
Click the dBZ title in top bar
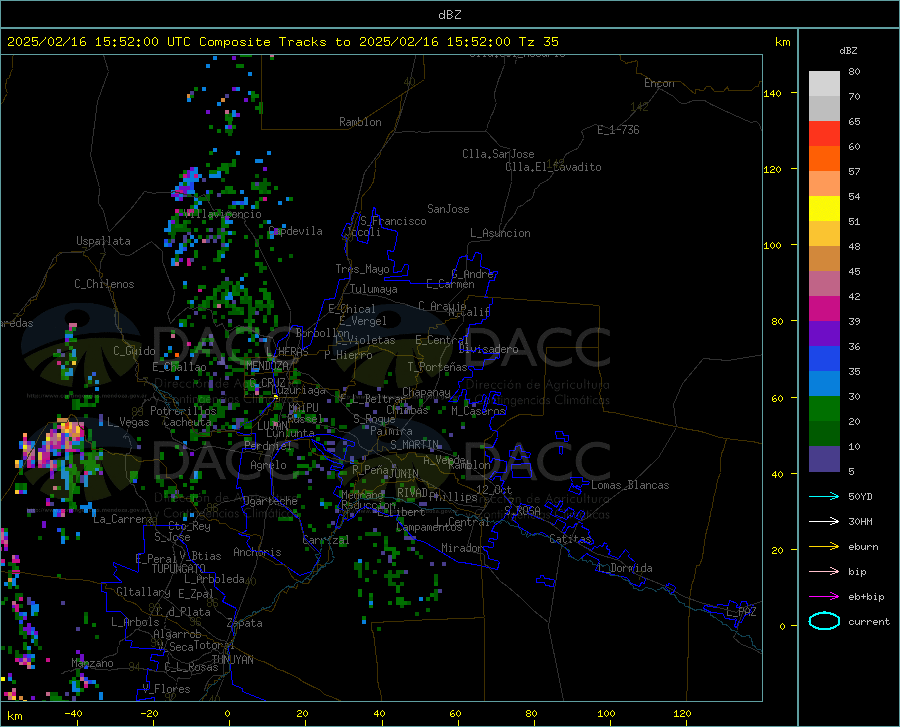(x=449, y=15)
